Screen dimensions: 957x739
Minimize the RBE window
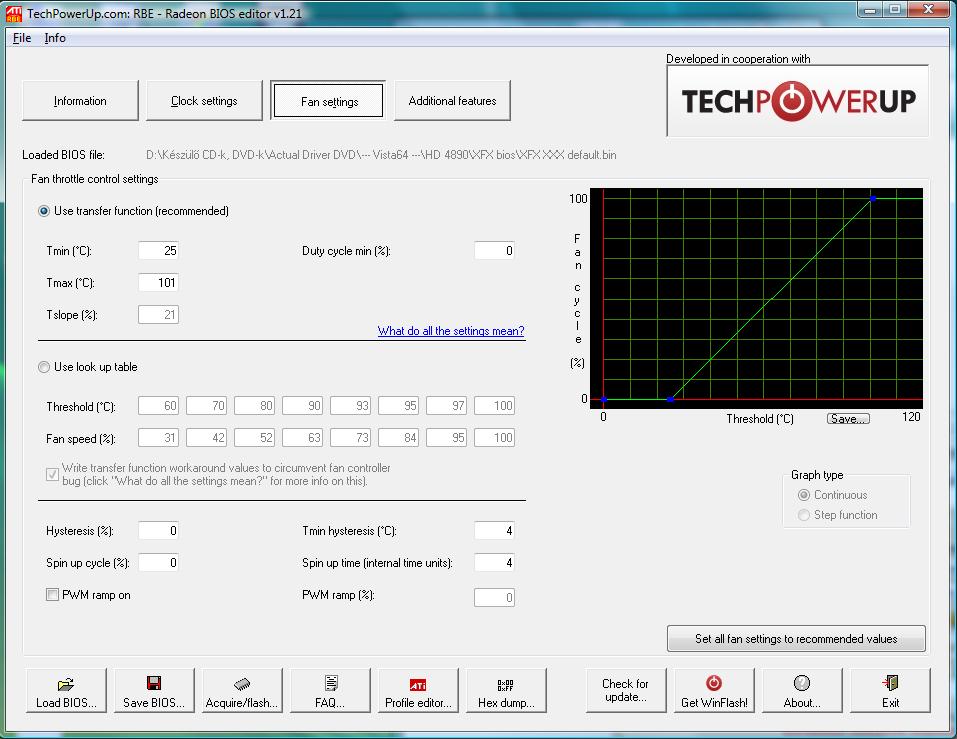pos(870,10)
